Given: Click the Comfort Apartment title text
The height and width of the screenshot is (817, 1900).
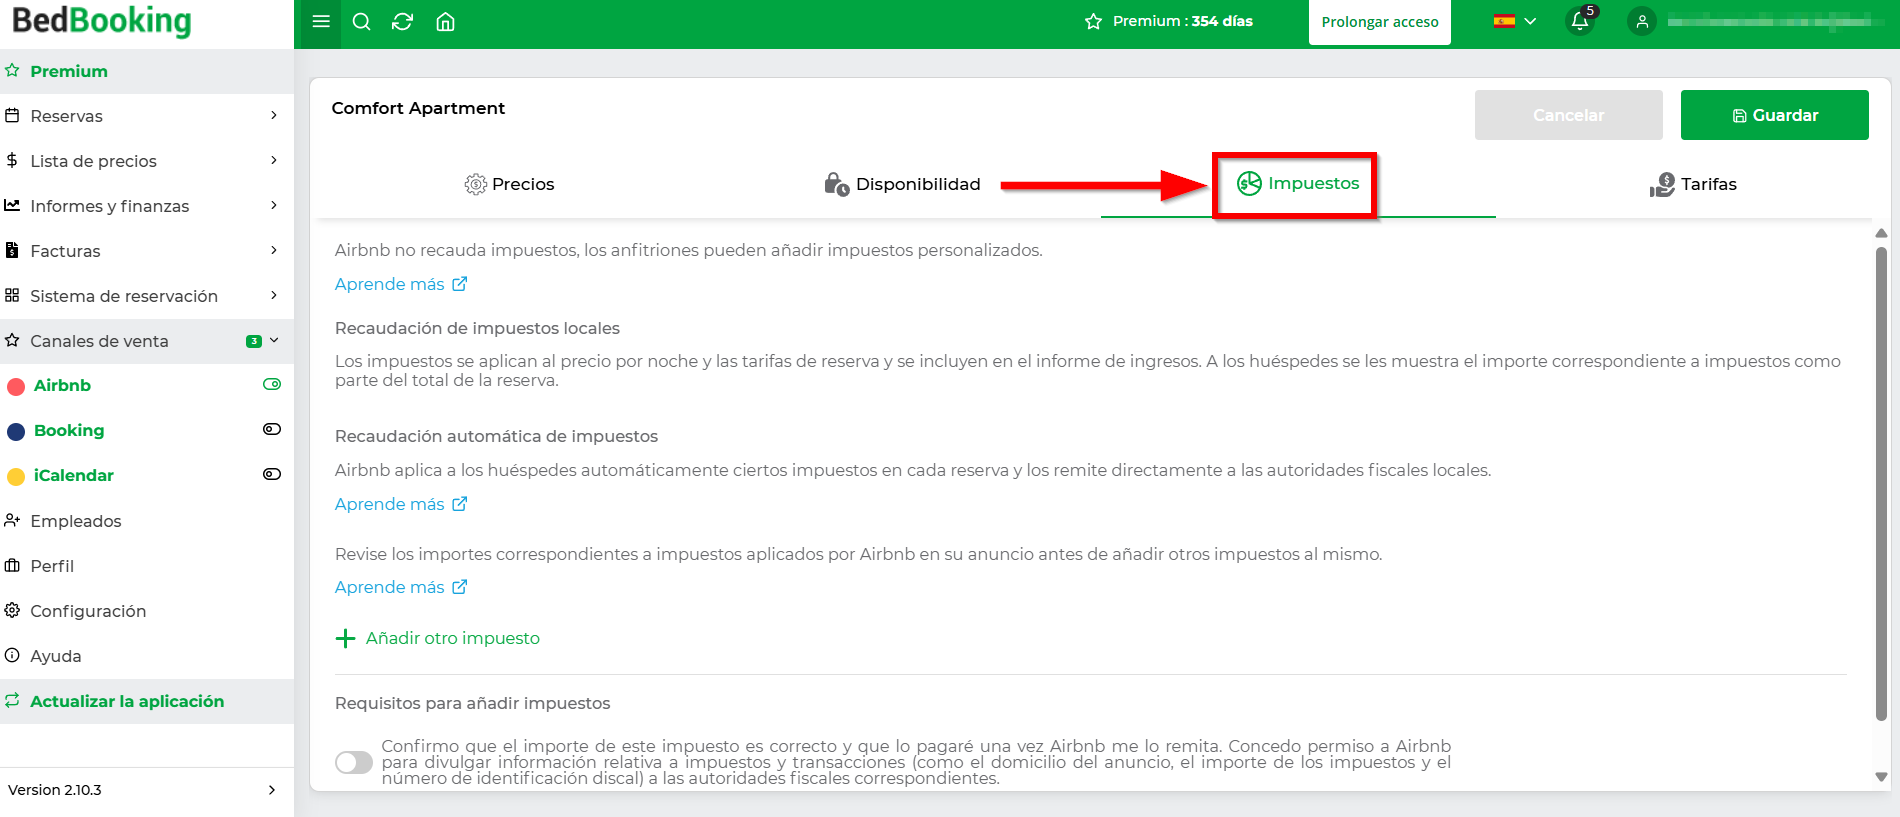Looking at the screenshot, I should (418, 108).
